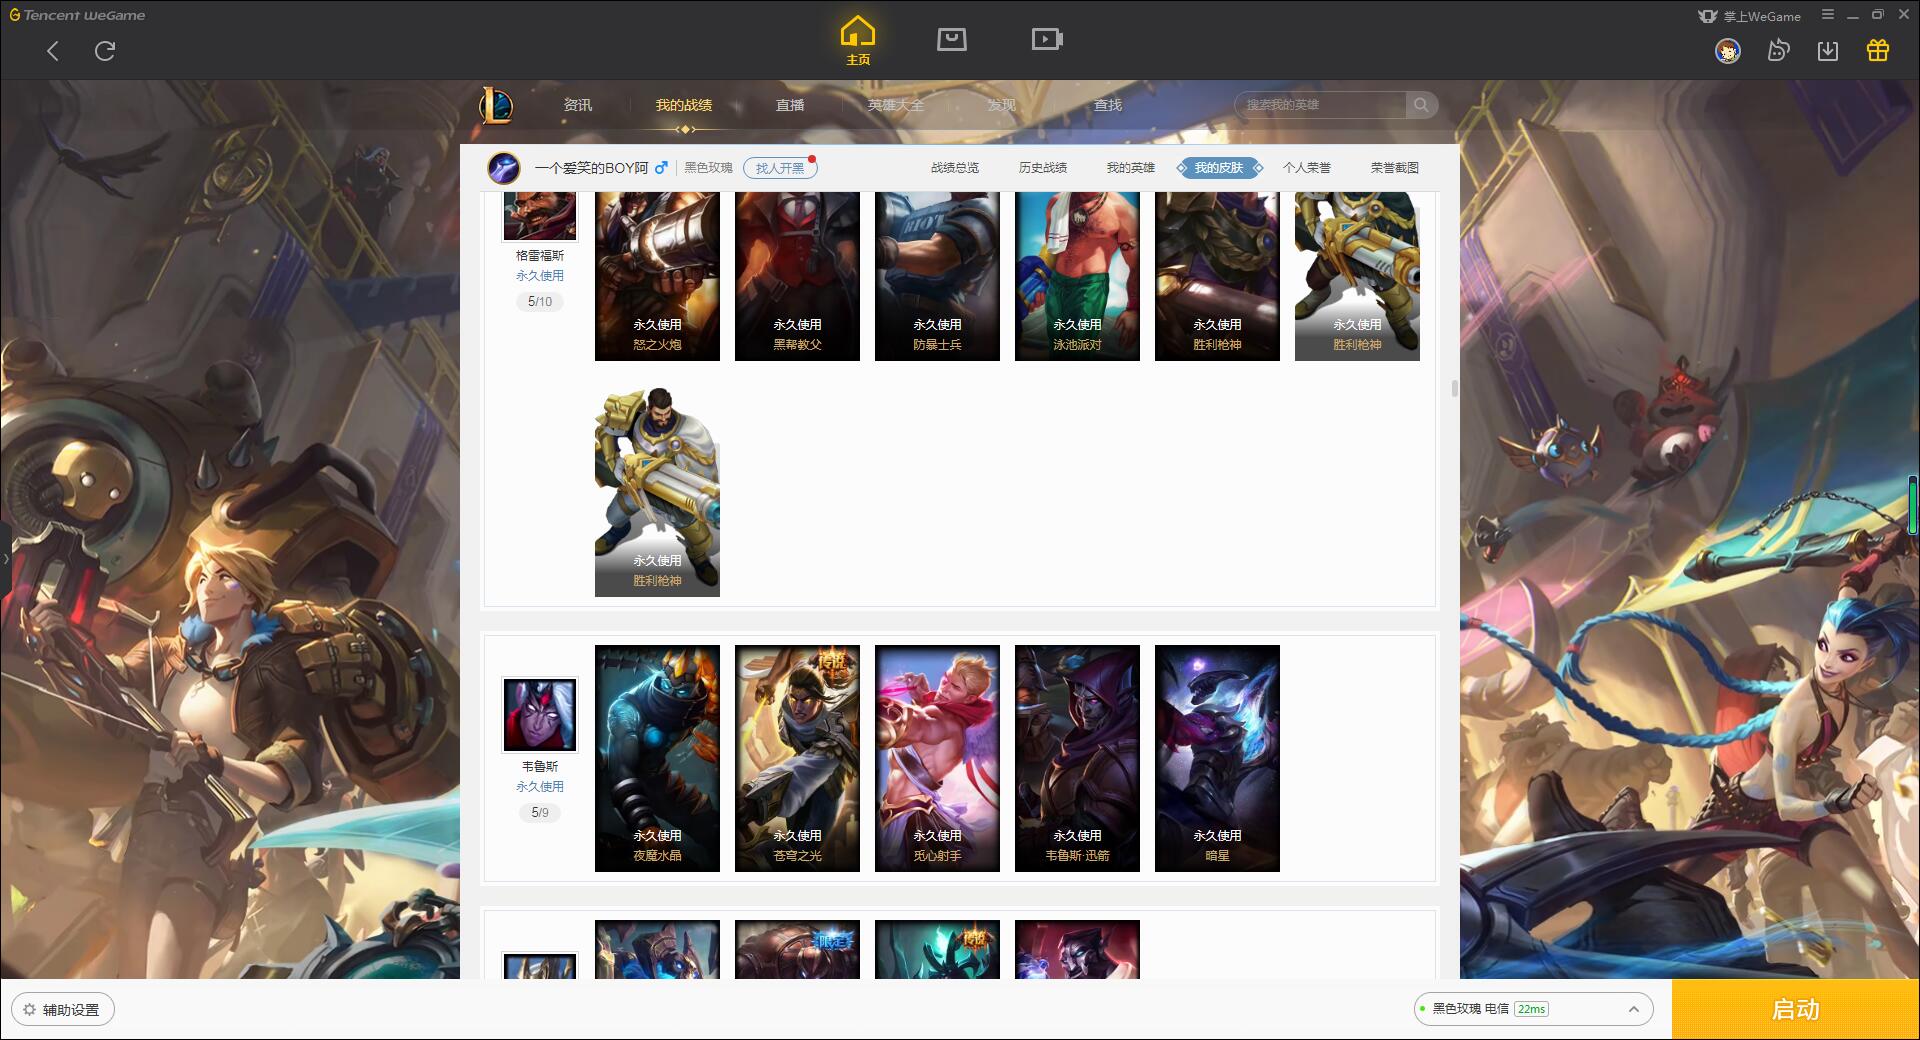The height and width of the screenshot is (1040, 1920).
Task: Open the 我的英雄 sub-tab
Action: click(1131, 168)
